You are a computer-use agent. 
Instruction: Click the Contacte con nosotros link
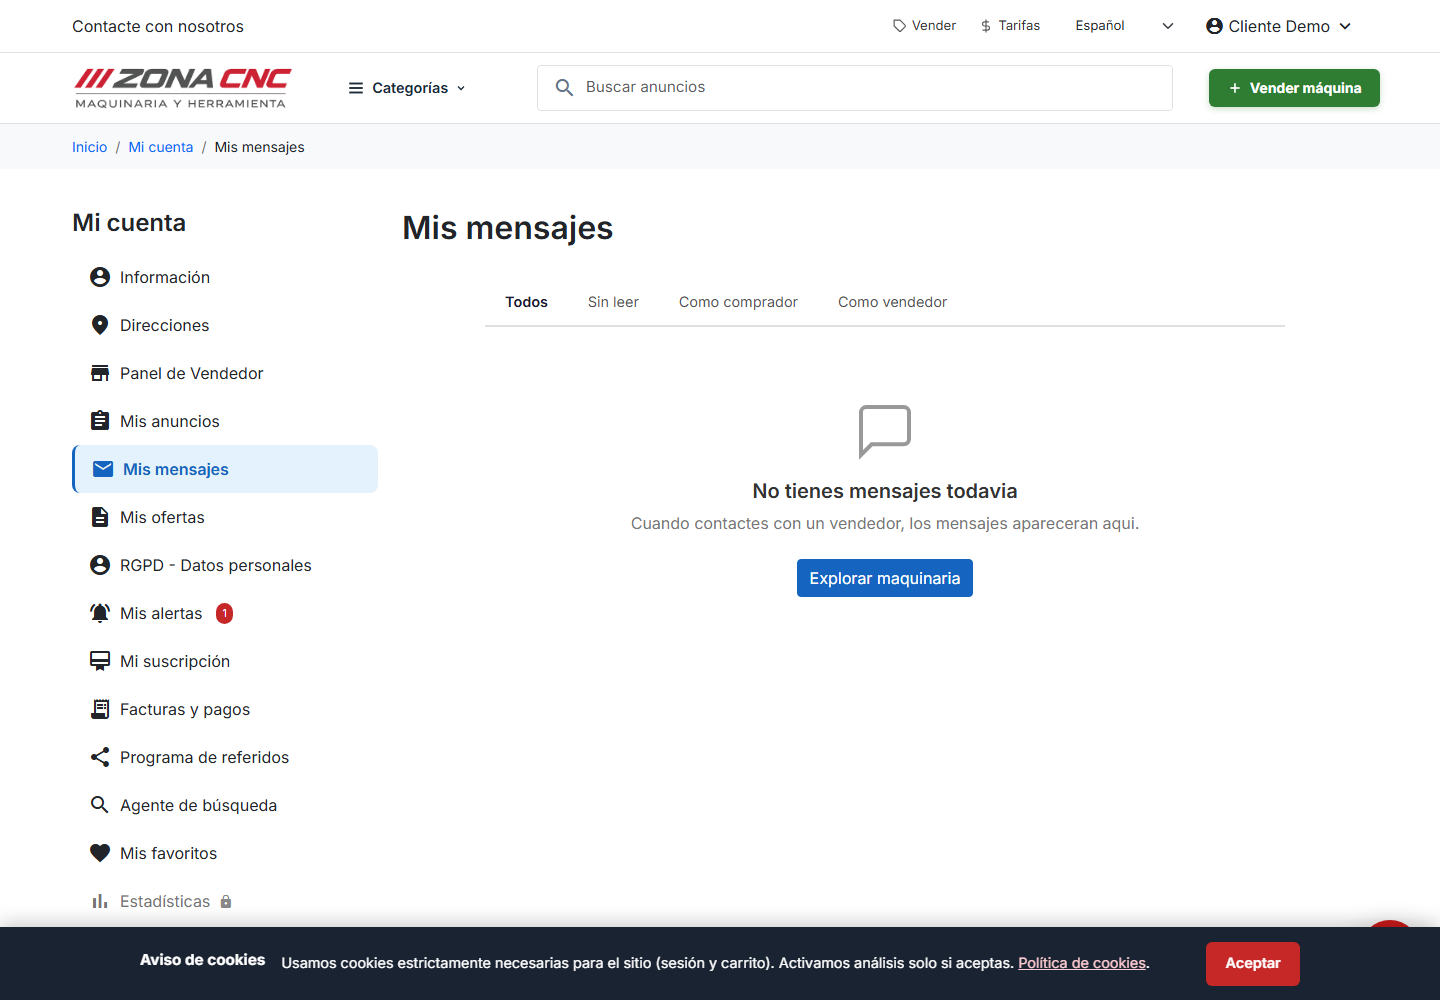point(158,26)
